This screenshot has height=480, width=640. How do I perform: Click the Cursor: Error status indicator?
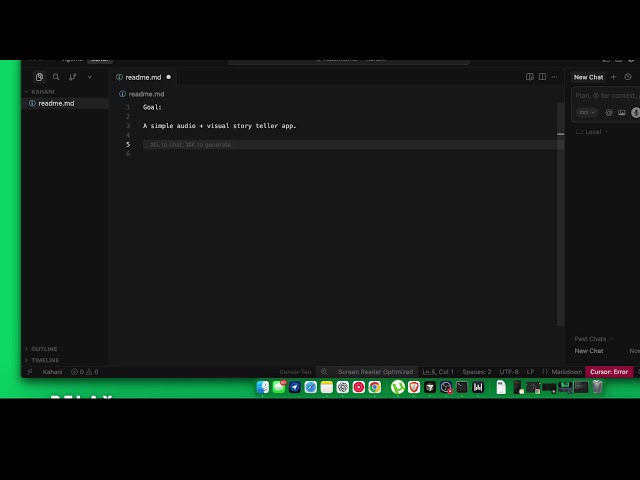tap(609, 372)
